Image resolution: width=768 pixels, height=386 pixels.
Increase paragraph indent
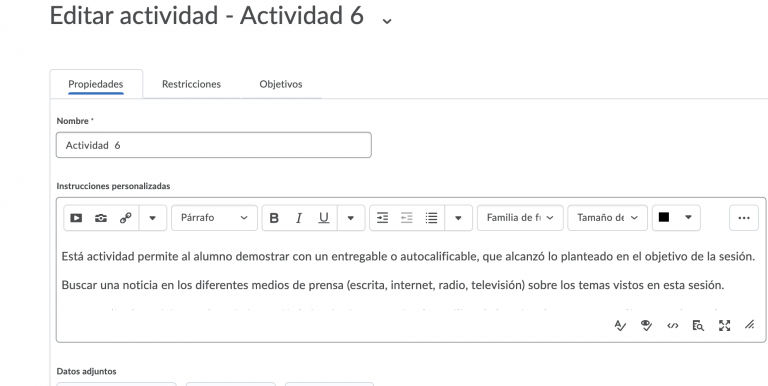pos(382,218)
